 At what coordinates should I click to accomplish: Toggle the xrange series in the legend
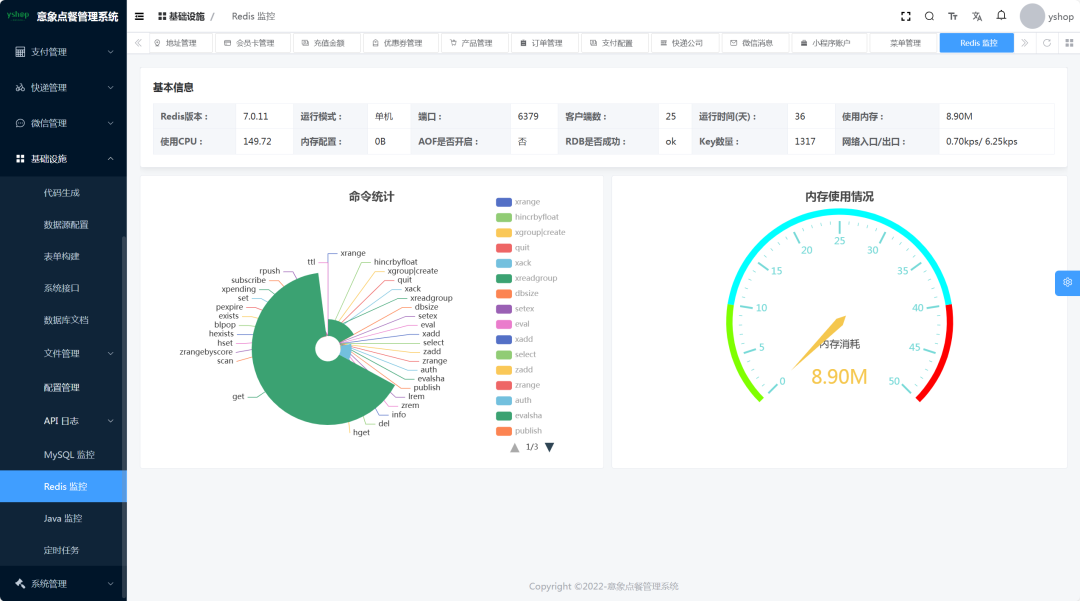click(518, 202)
